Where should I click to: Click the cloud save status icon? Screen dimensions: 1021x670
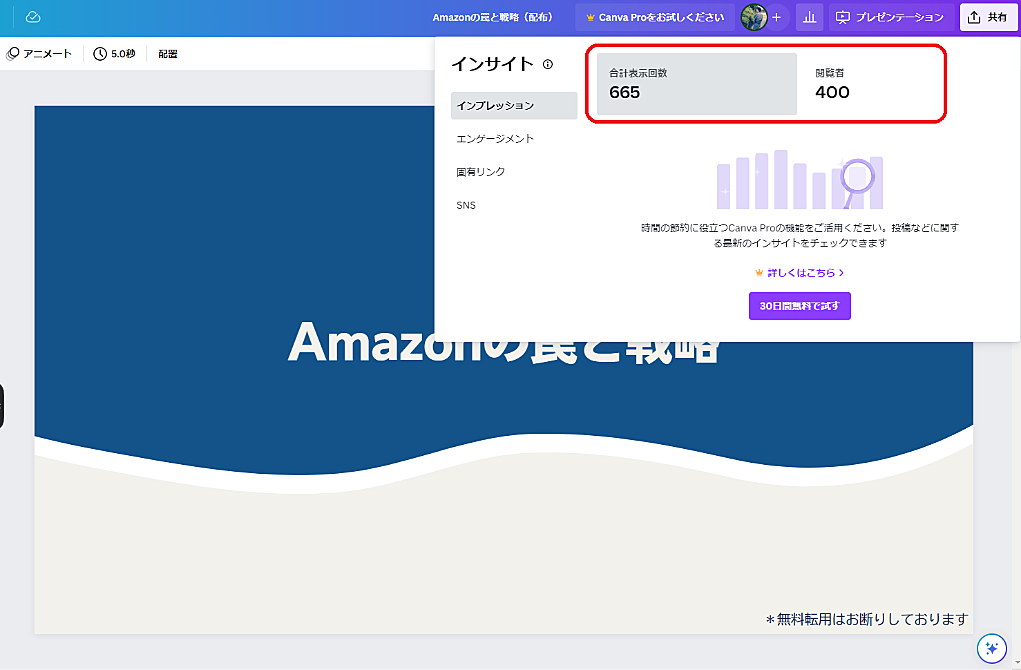coord(33,17)
